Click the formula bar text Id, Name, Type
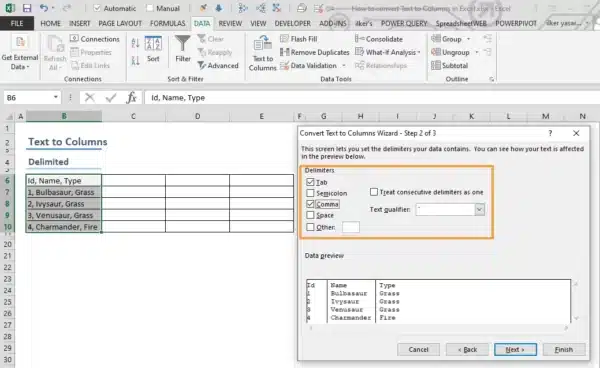This screenshot has height=368, width=600. click(178, 98)
